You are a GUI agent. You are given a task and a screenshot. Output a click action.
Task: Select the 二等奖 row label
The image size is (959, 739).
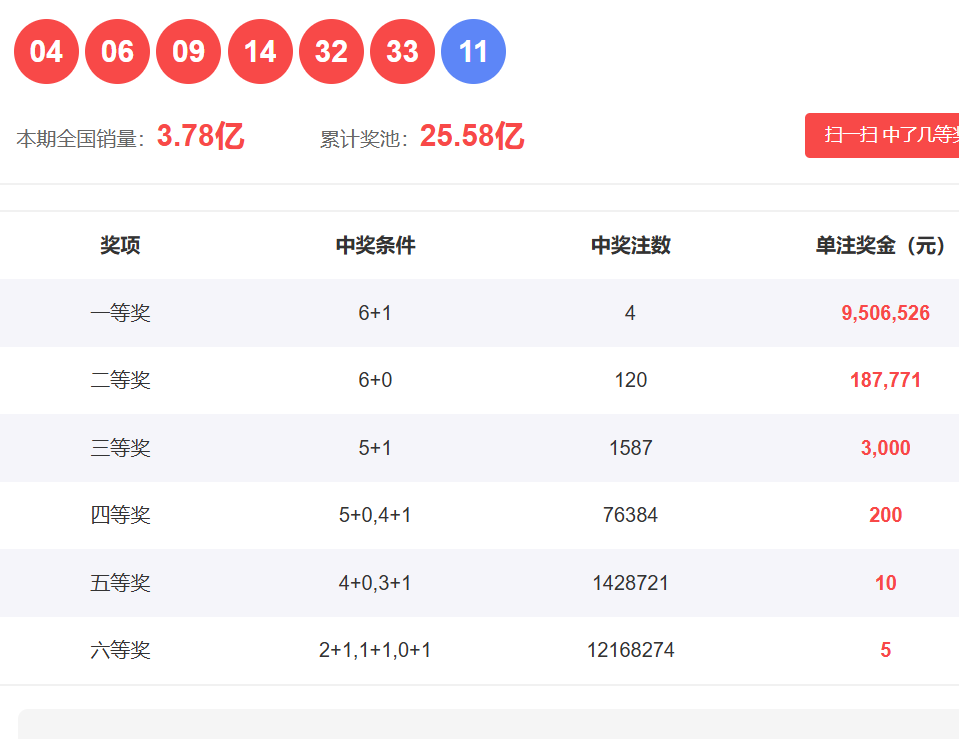click(x=120, y=380)
